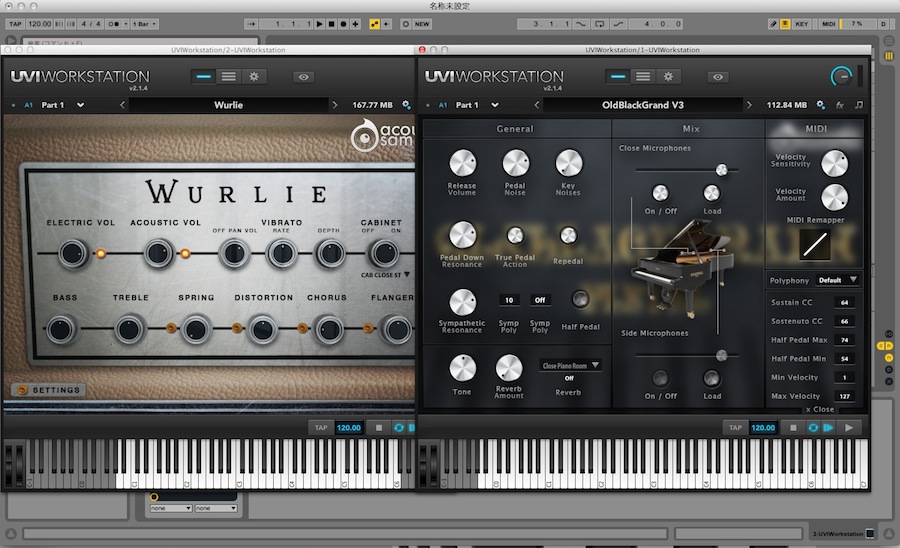Open the fx section icon
The width and height of the screenshot is (900, 548).
pos(840,105)
